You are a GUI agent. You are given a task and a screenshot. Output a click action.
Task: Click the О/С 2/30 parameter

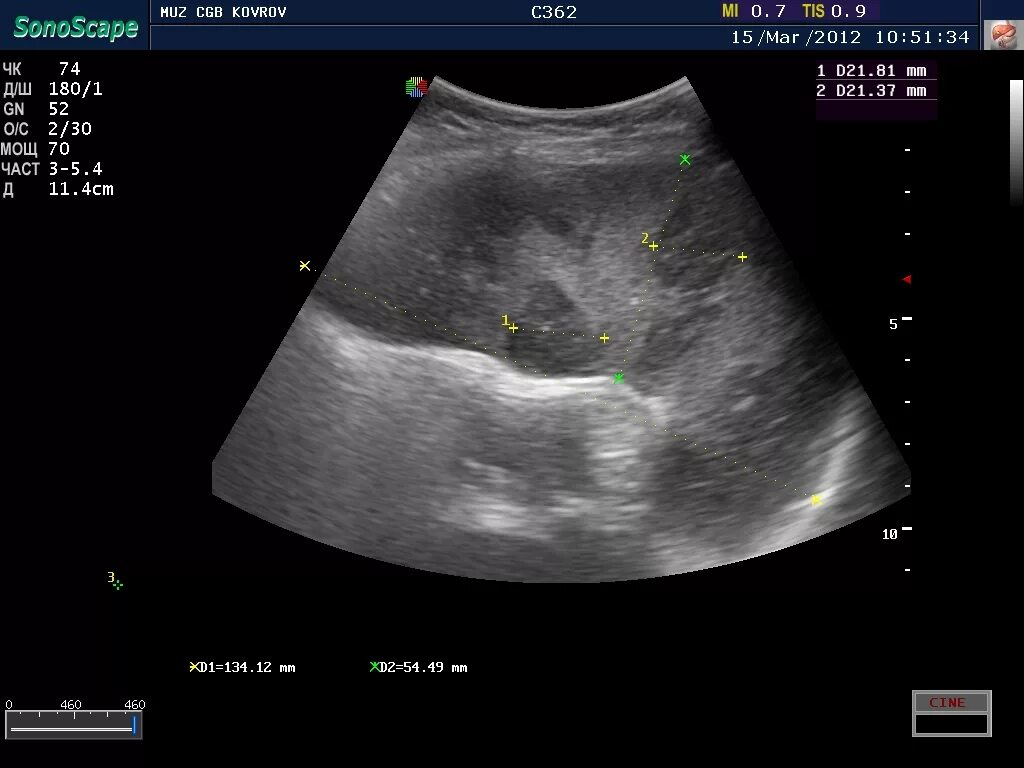tap(47, 129)
